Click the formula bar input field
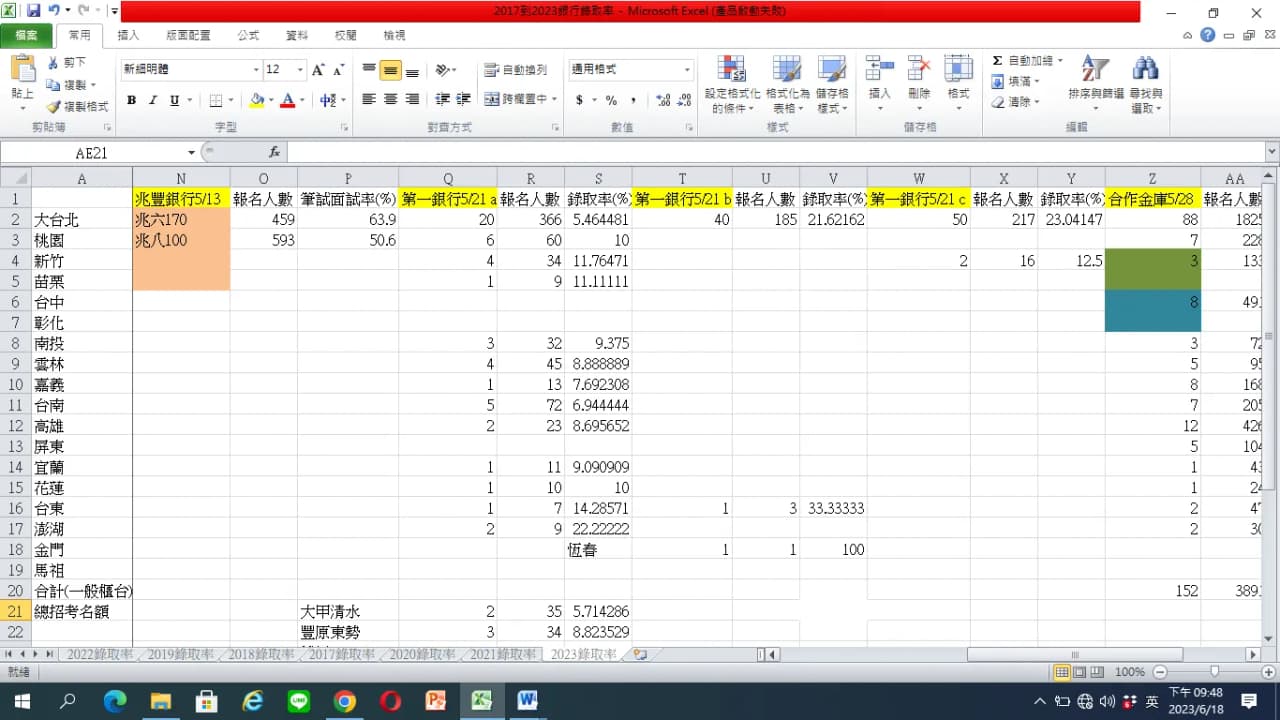This screenshot has height=720, width=1280. (775, 153)
